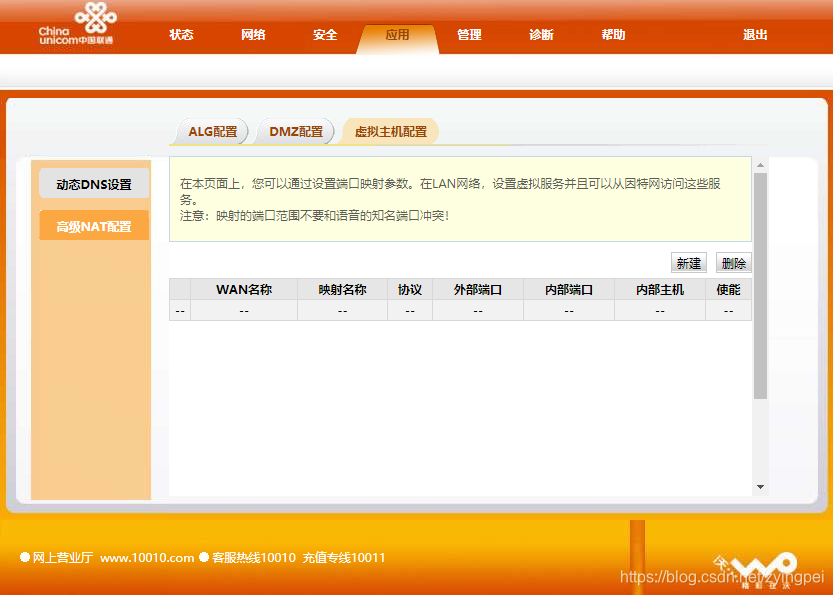Click the WAN名称 column header
Screen dimensions: 834x596
[x=244, y=290]
